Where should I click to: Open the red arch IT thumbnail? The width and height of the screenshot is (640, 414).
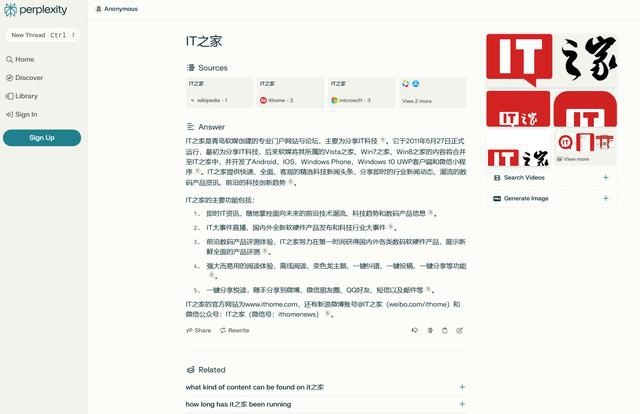(x=585, y=109)
